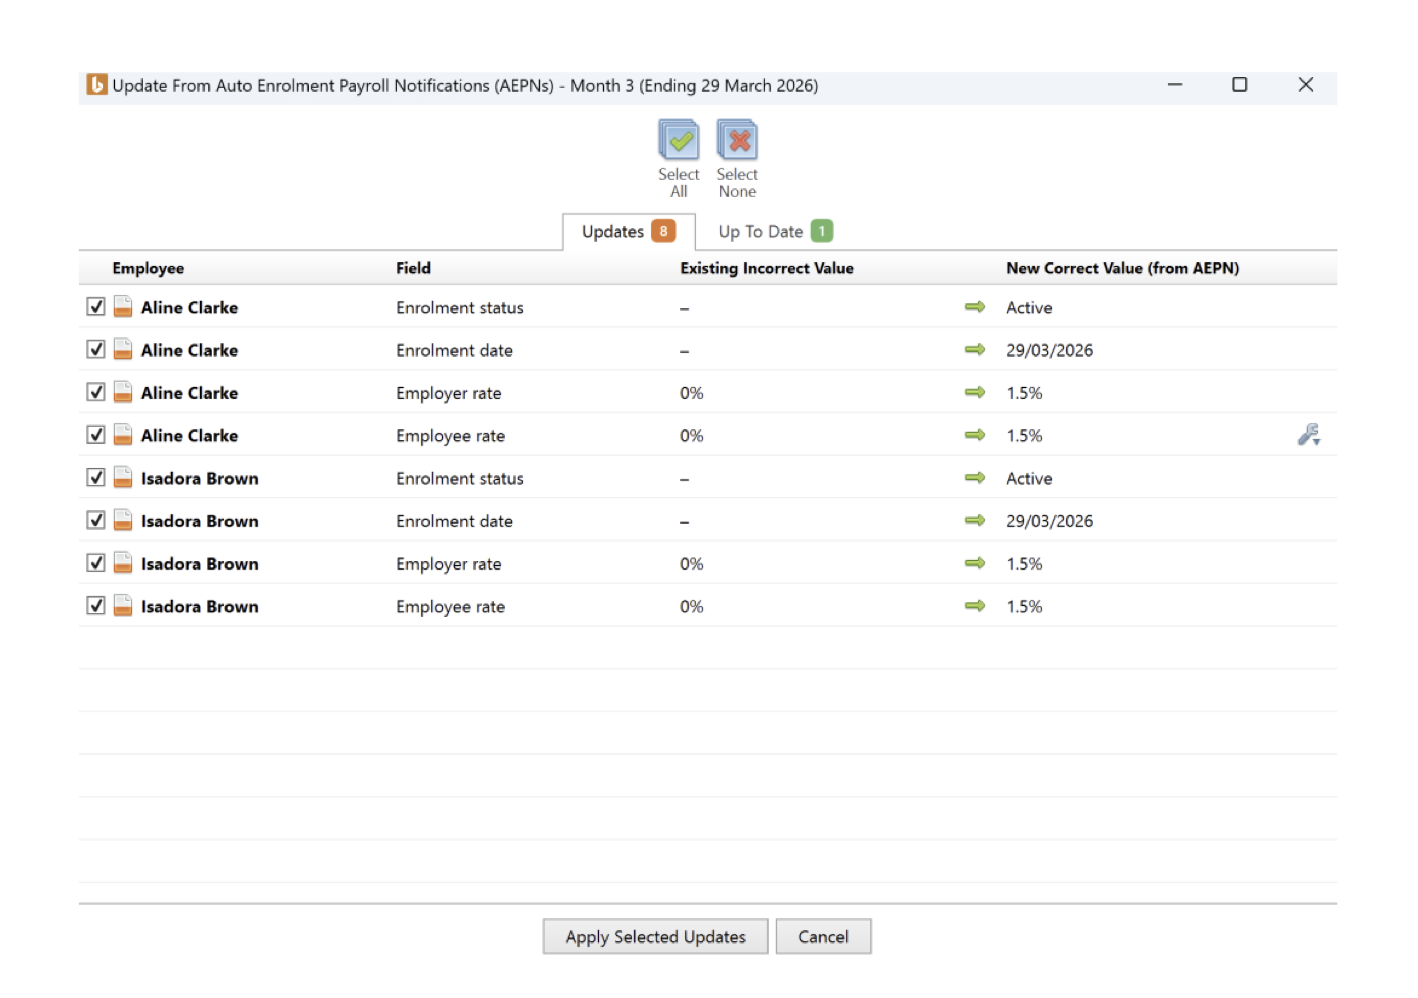Click green arrow on Aline Clarke Employer rate row
The width and height of the screenshot is (1418, 998).
coord(975,392)
